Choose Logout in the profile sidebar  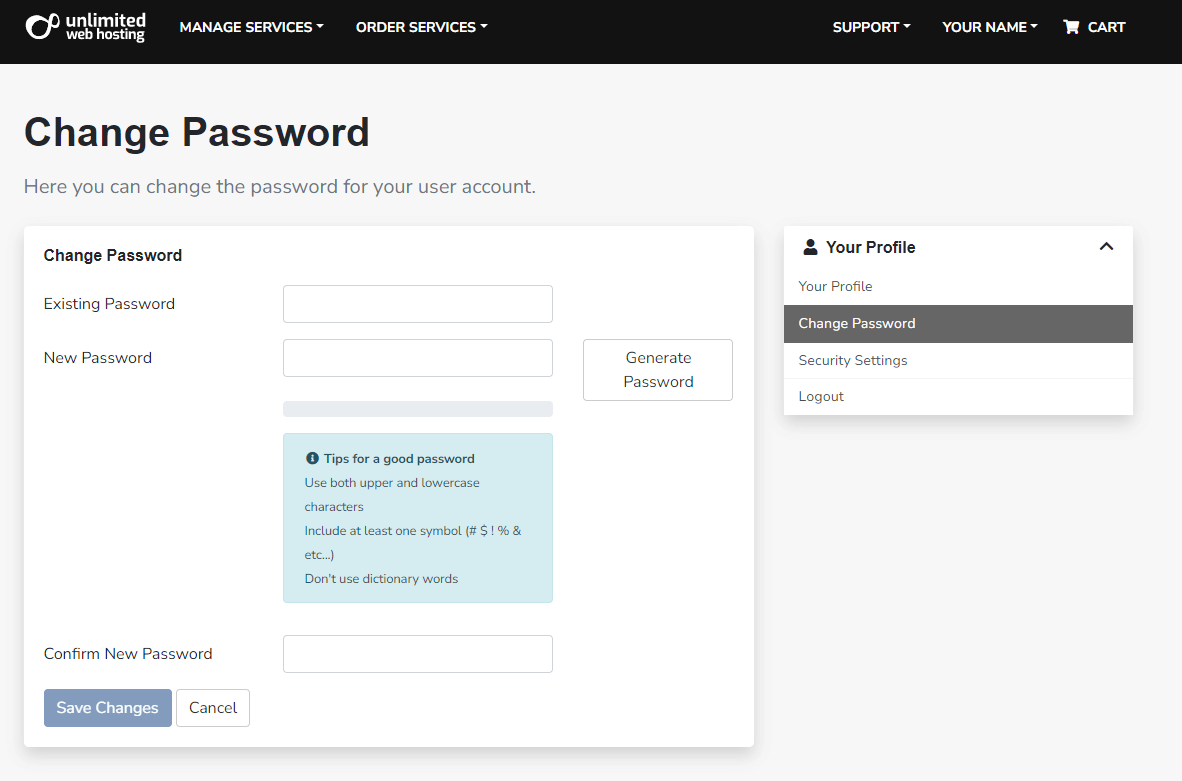(x=958, y=397)
